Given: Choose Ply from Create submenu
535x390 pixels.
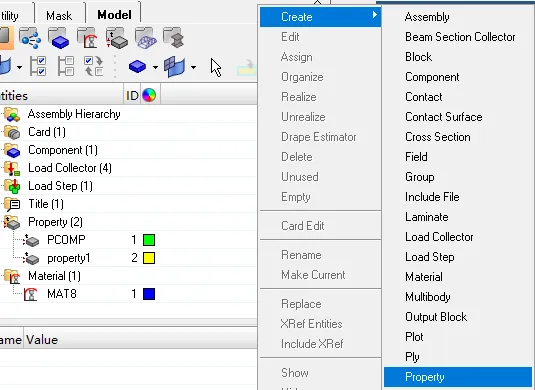Looking at the screenshot, I should [x=412, y=357].
